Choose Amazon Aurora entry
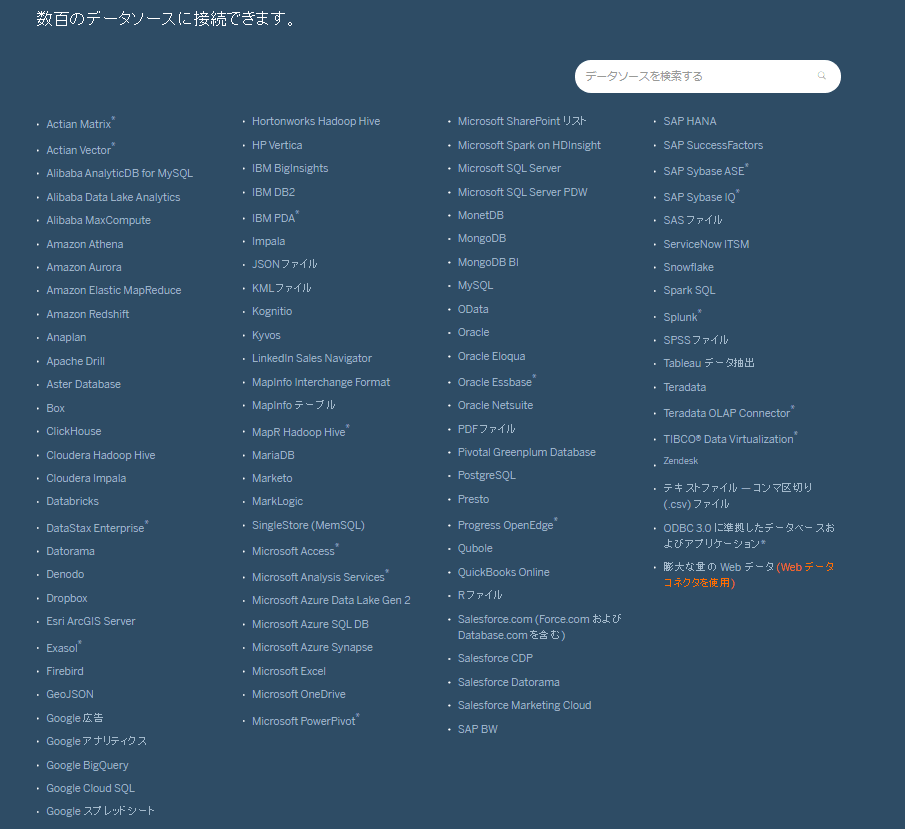This screenshot has height=829, width=905. pos(84,267)
